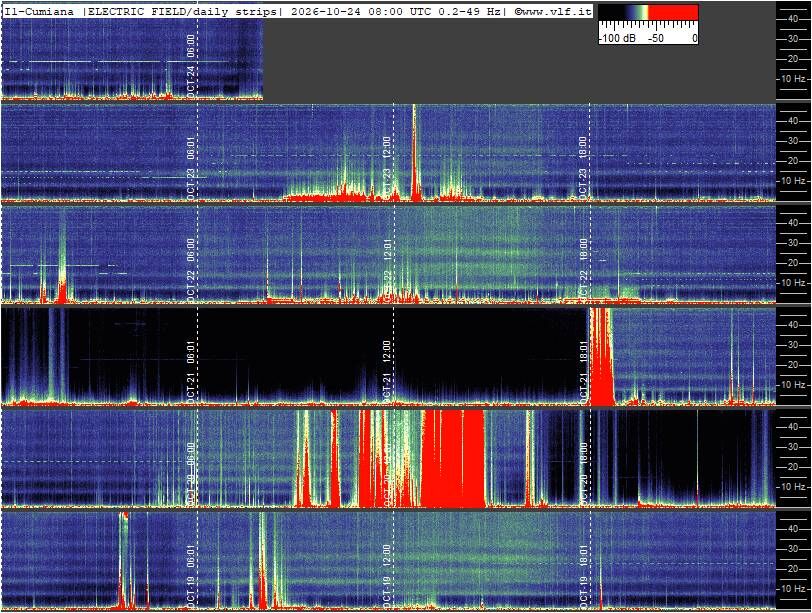Jump to the OCT-21 18:01 marker
Screen dimensions: 812x613
pyautogui.click(x=583, y=372)
